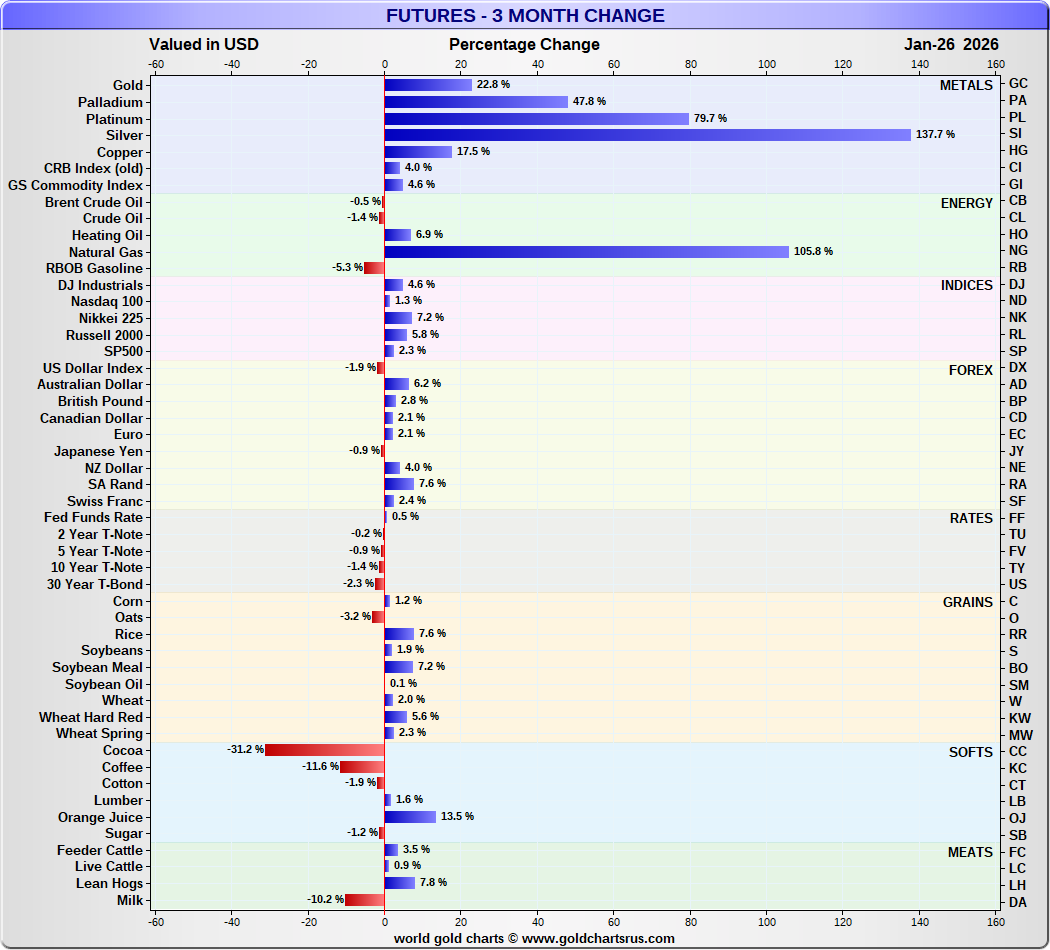Click the DJ Industrials label
Viewport: 1050px width, 950px height.
click(100, 285)
